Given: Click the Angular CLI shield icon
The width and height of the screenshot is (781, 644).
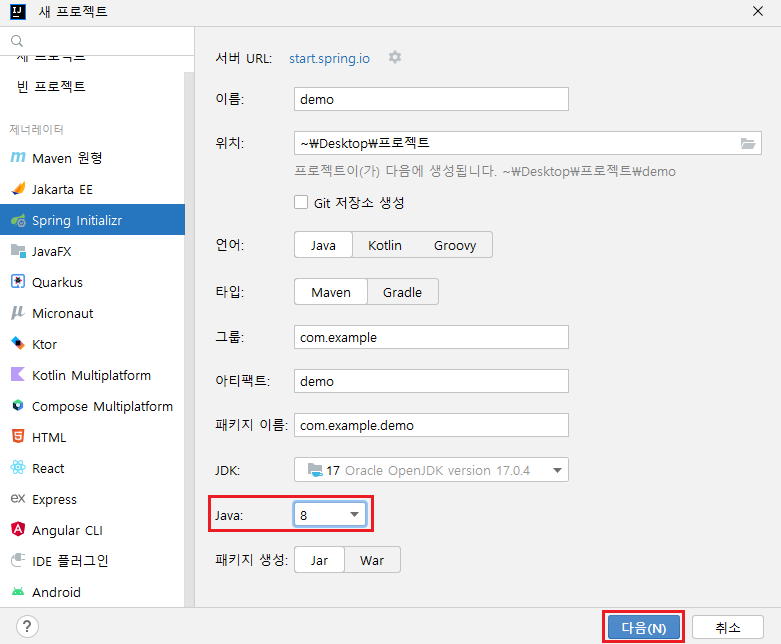Looking at the screenshot, I should (x=18, y=529).
